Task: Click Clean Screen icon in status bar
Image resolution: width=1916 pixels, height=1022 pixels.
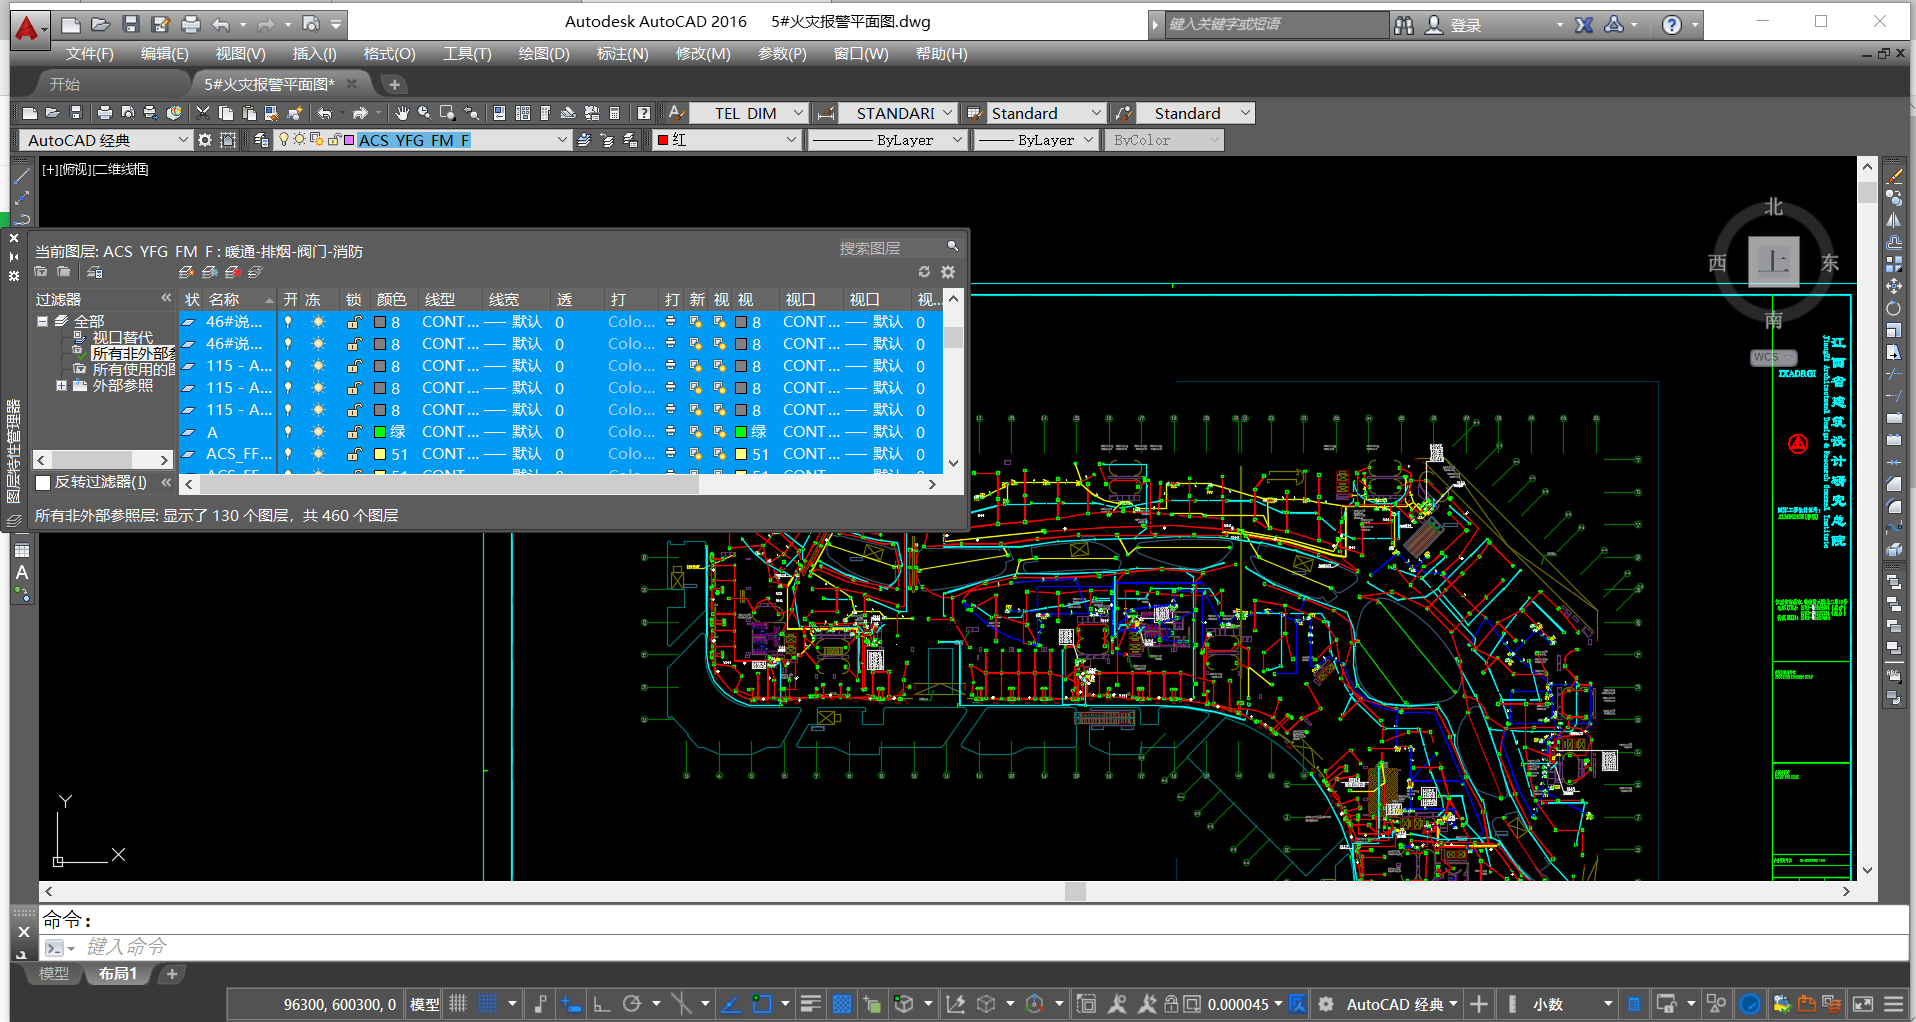Action: (x=1863, y=1004)
